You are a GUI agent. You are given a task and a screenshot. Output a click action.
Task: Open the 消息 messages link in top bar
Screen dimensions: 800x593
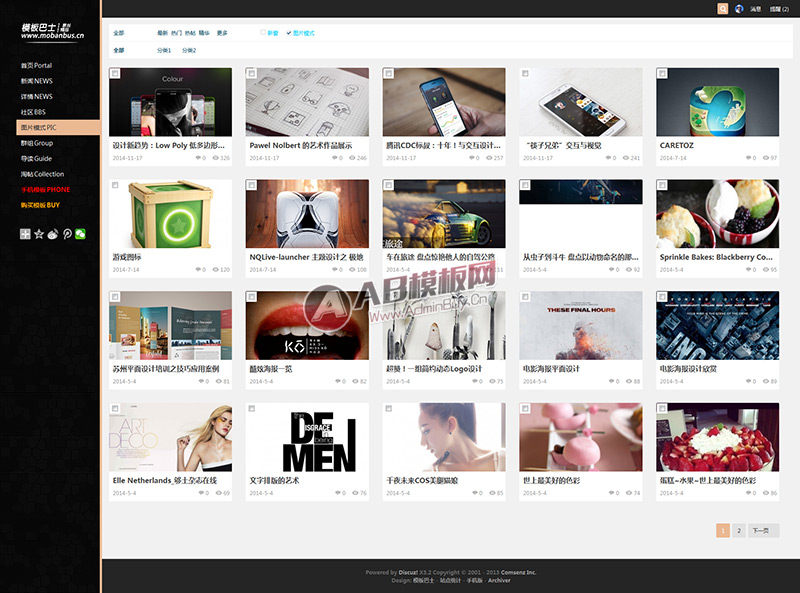pyautogui.click(x=756, y=9)
